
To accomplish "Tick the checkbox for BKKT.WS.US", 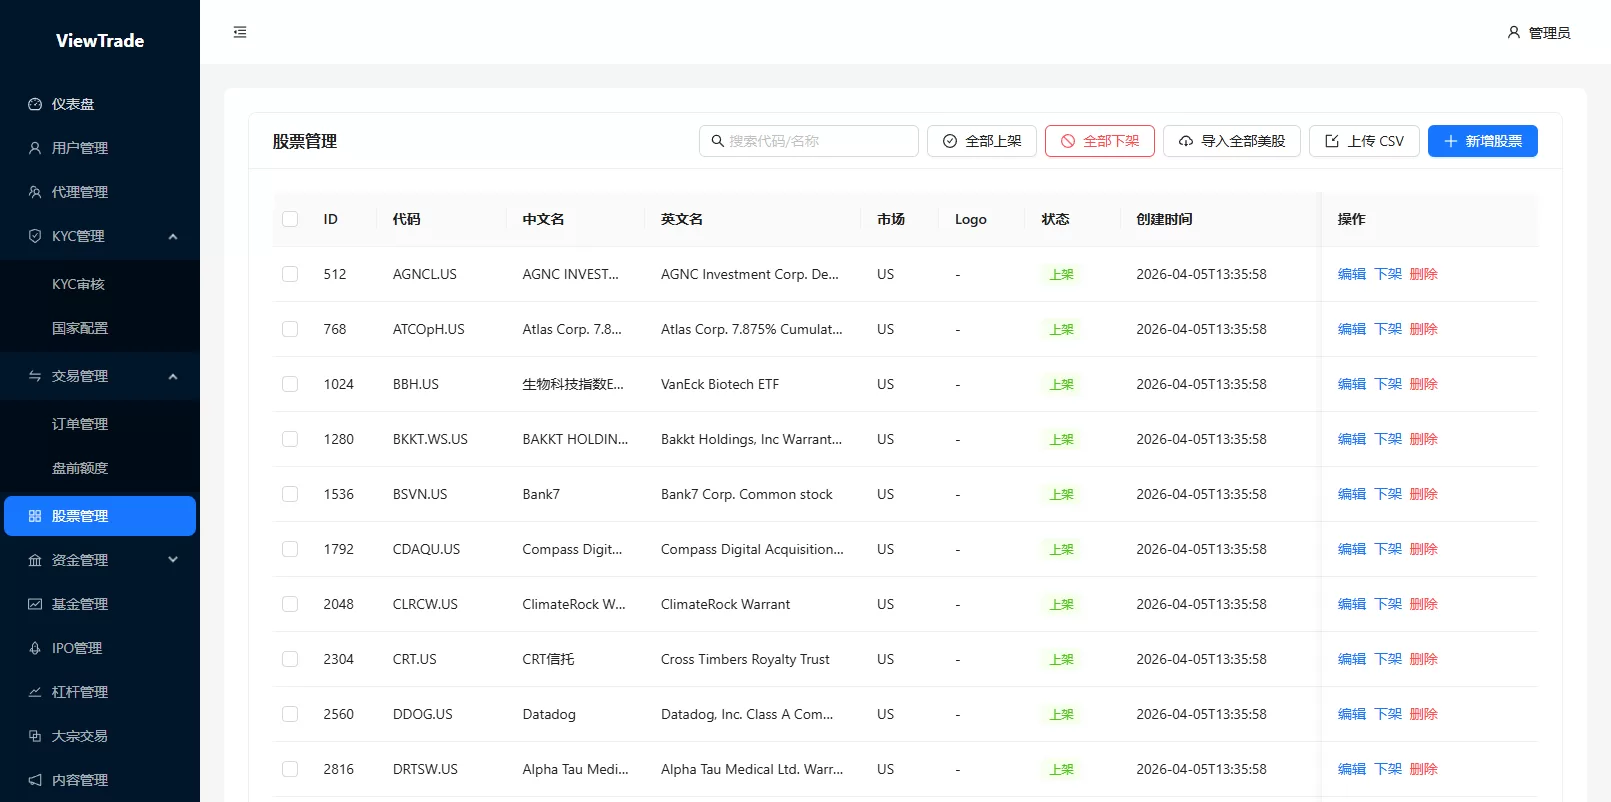I will 290,439.
